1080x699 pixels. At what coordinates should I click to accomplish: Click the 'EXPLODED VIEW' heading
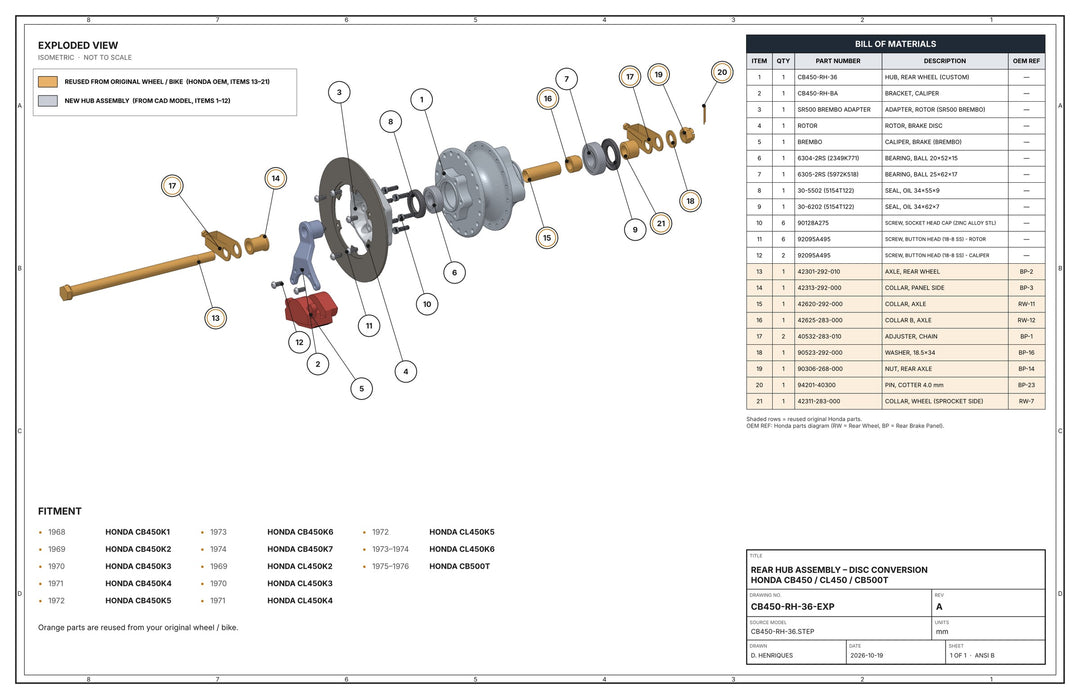tap(78, 45)
